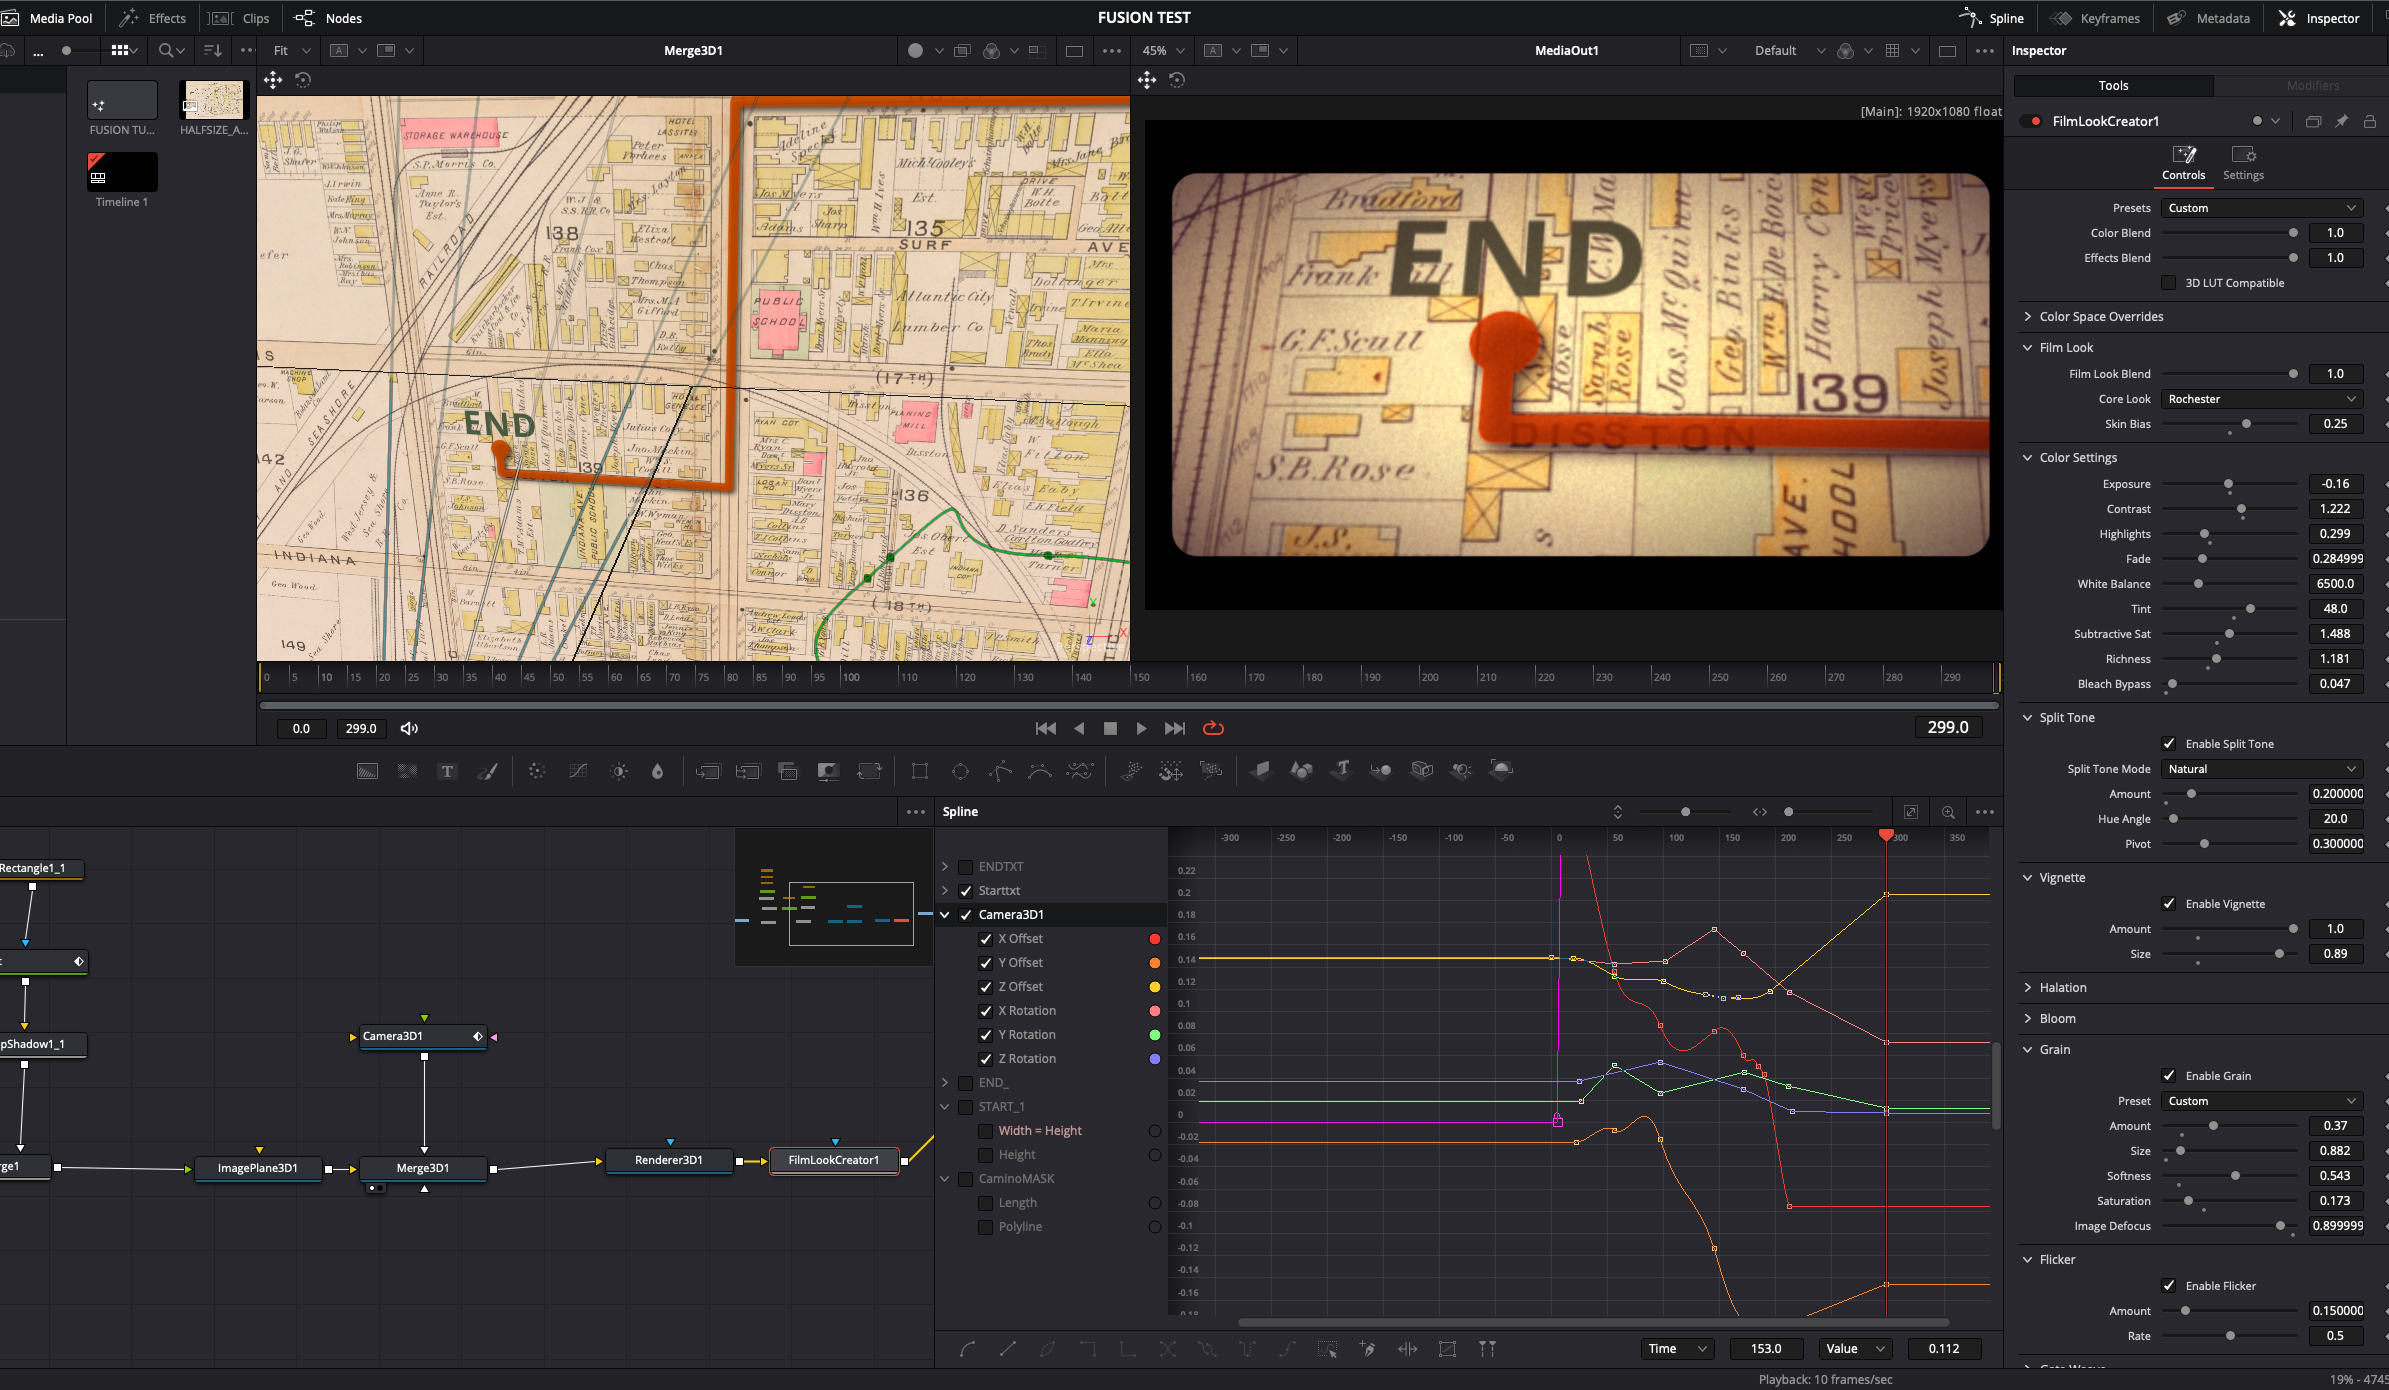The image size is (2389, 1390).
Task: Add a Blur drop tool
Action: tap(657, 771)
